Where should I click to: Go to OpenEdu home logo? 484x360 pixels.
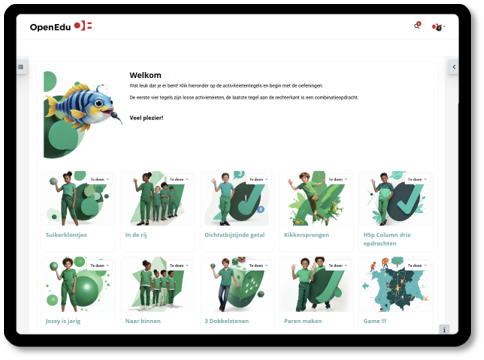pyautogui.click(x=61, y=26)
